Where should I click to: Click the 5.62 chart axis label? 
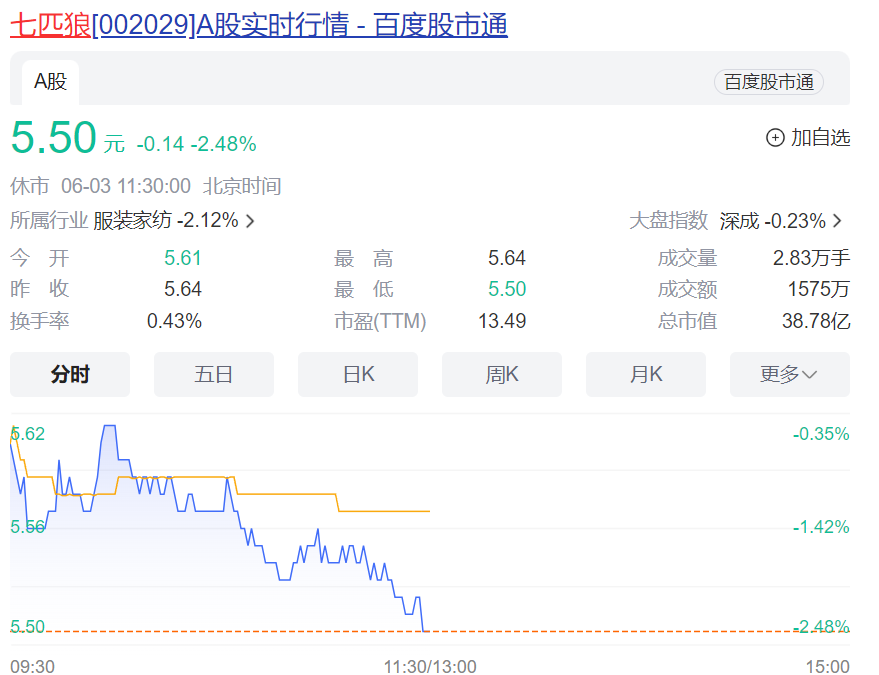tap(28, 433)
